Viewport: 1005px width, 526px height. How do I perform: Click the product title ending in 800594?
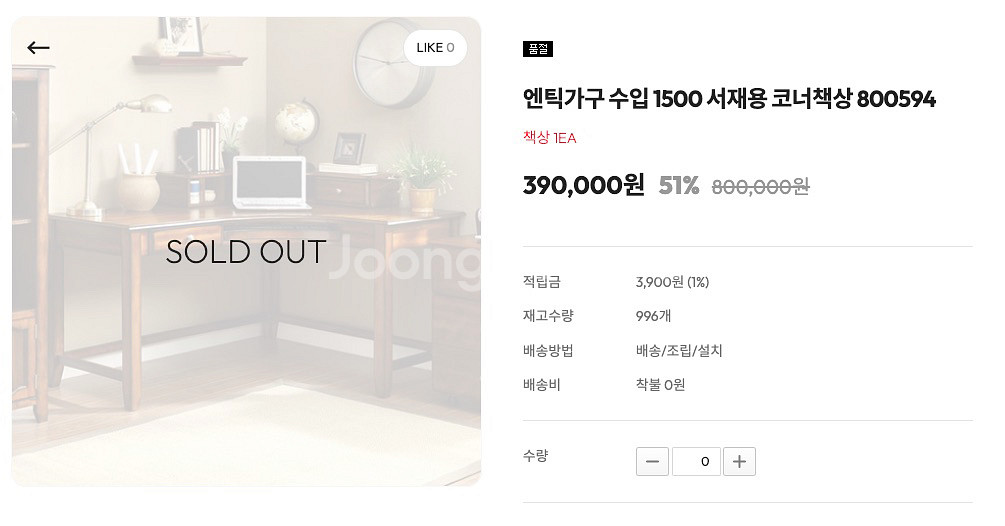729,99
